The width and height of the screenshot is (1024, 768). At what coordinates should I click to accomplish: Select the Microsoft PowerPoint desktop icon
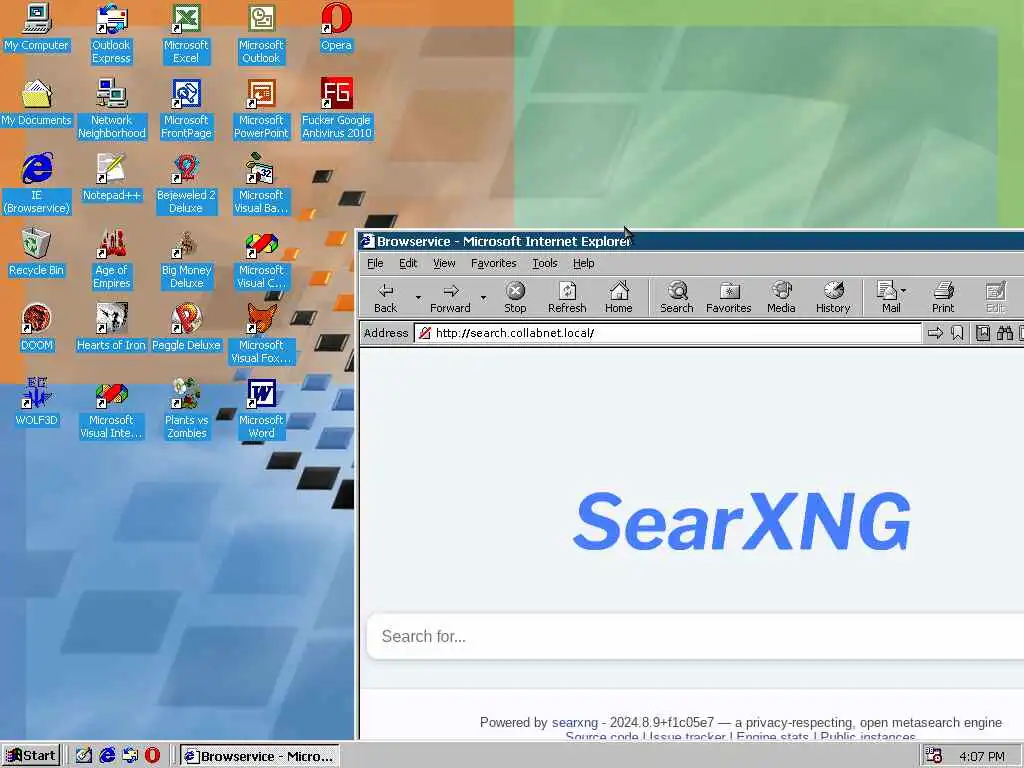click(261, 109)
